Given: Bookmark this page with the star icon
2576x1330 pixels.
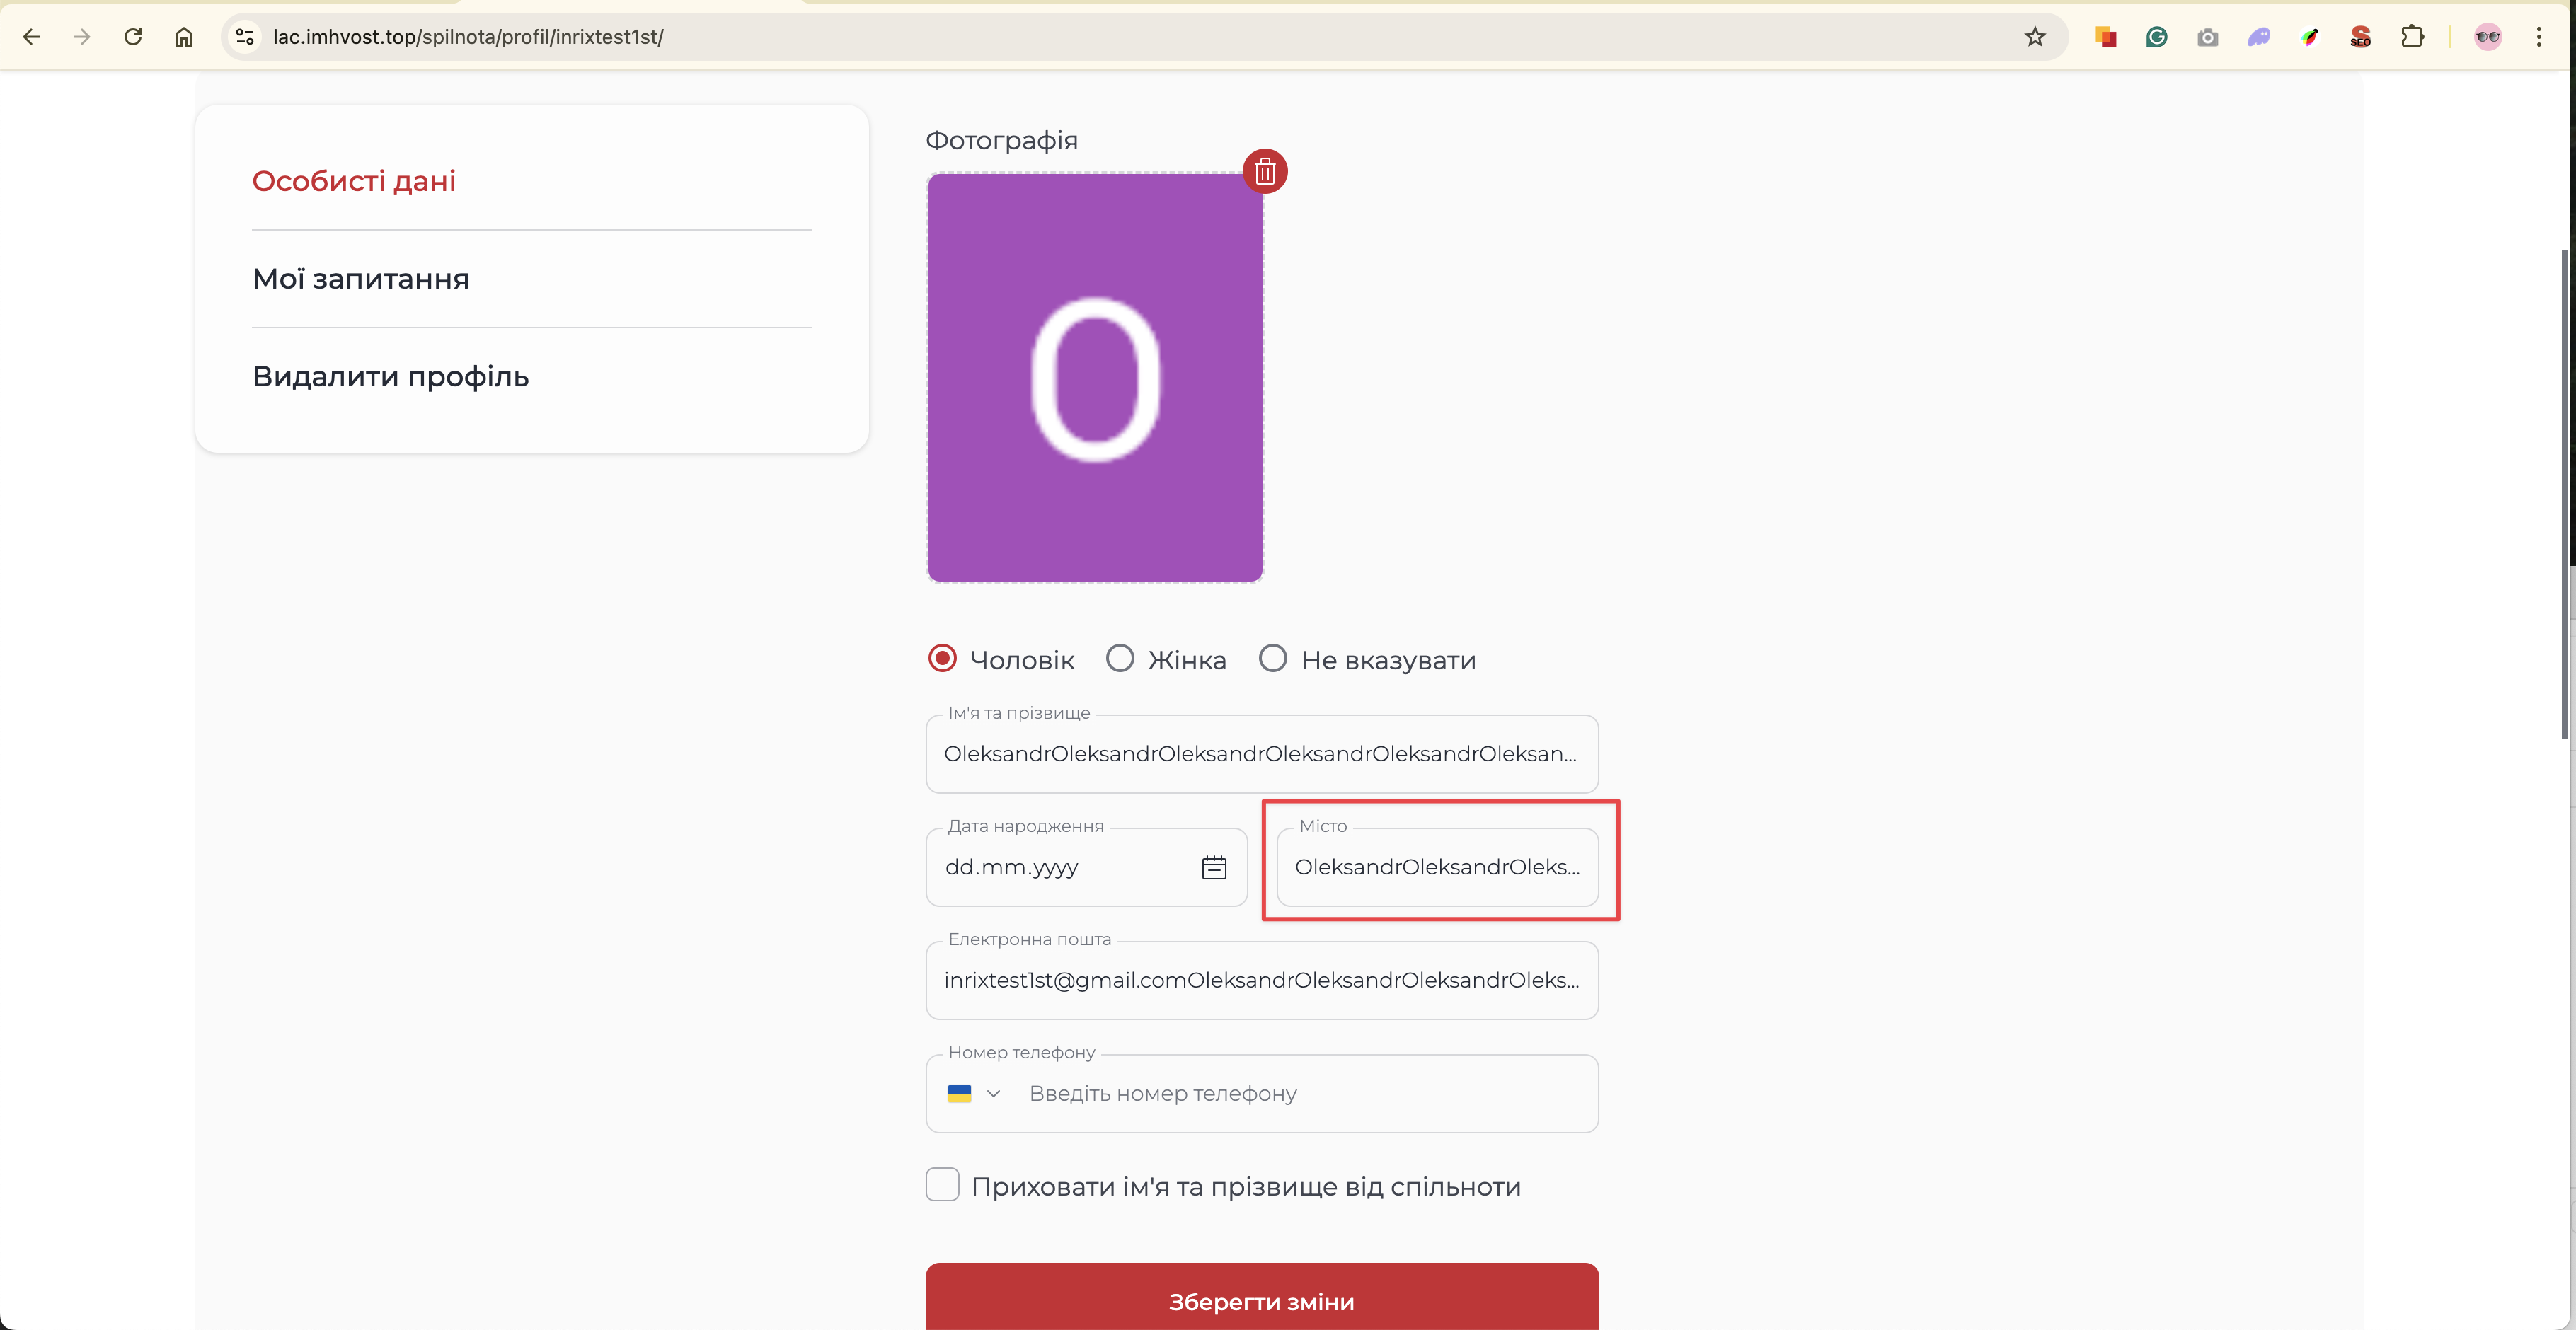Looking at the screenshot, I should coord(2034,37).
